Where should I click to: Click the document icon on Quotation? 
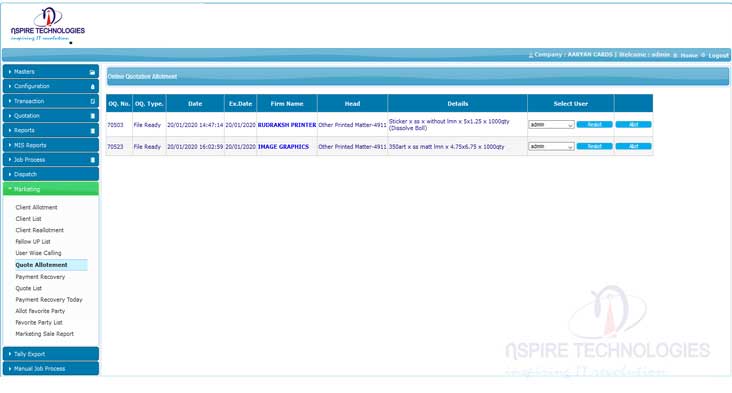click(92, 116)
